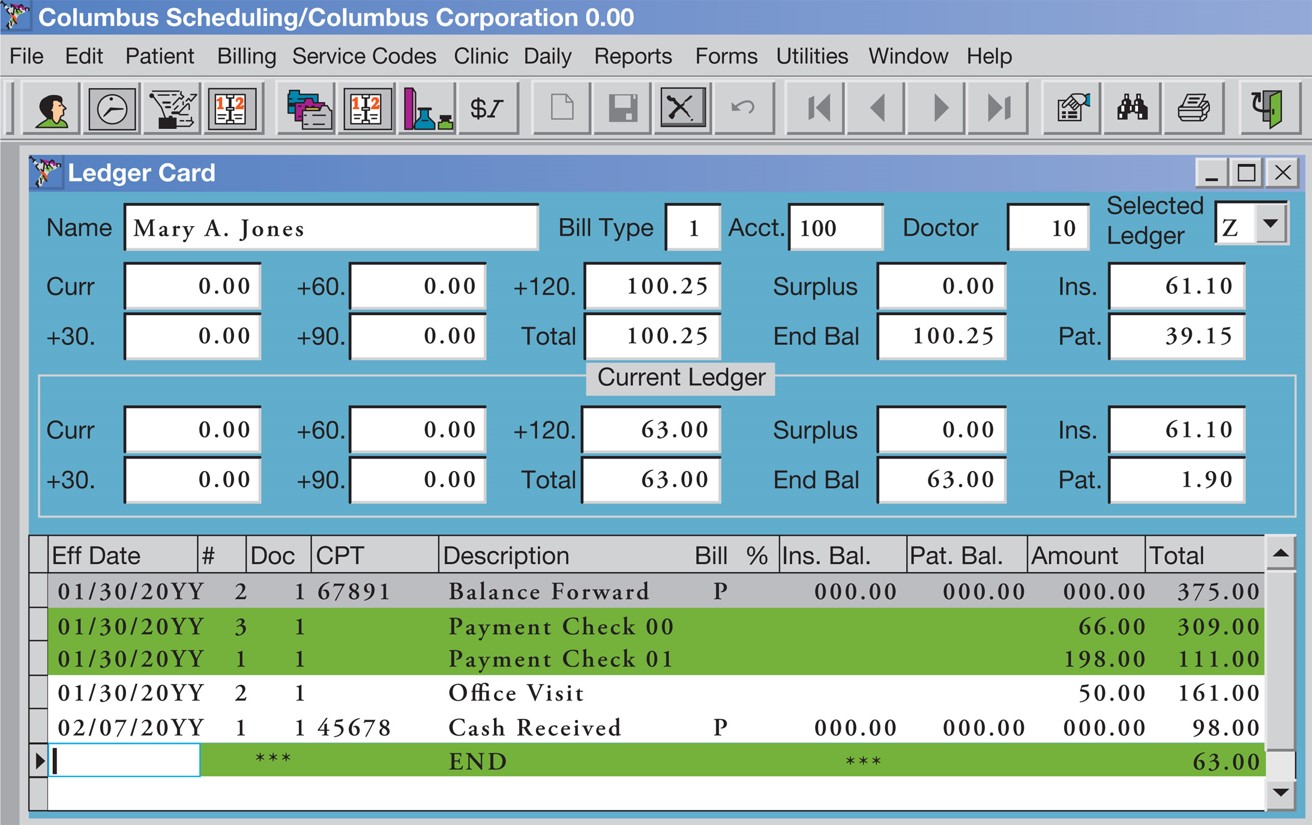
Task: Expand the Selected Ledger dropdown arrow
Action: pos(1270,223)
